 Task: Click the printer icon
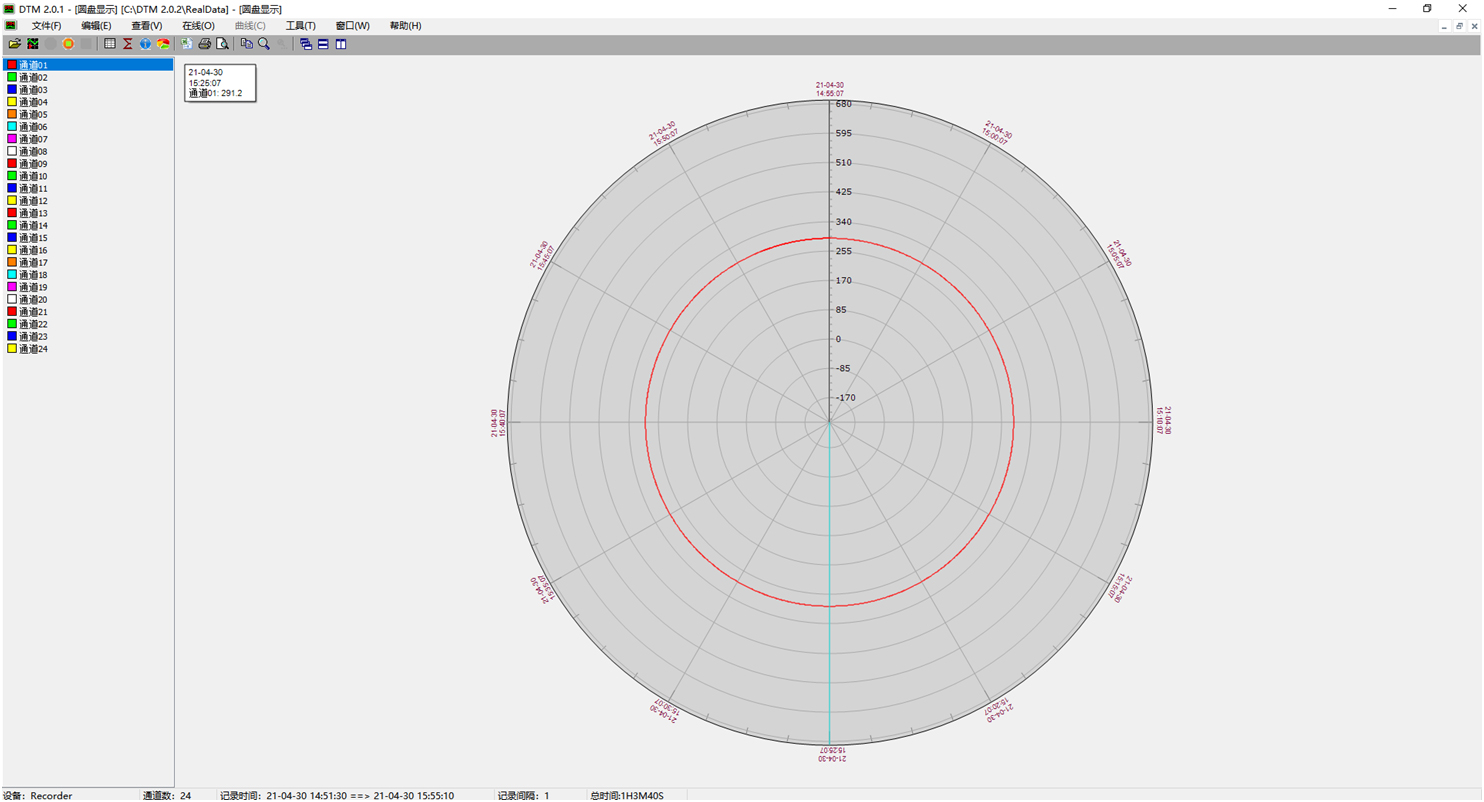tap(205, 44)
